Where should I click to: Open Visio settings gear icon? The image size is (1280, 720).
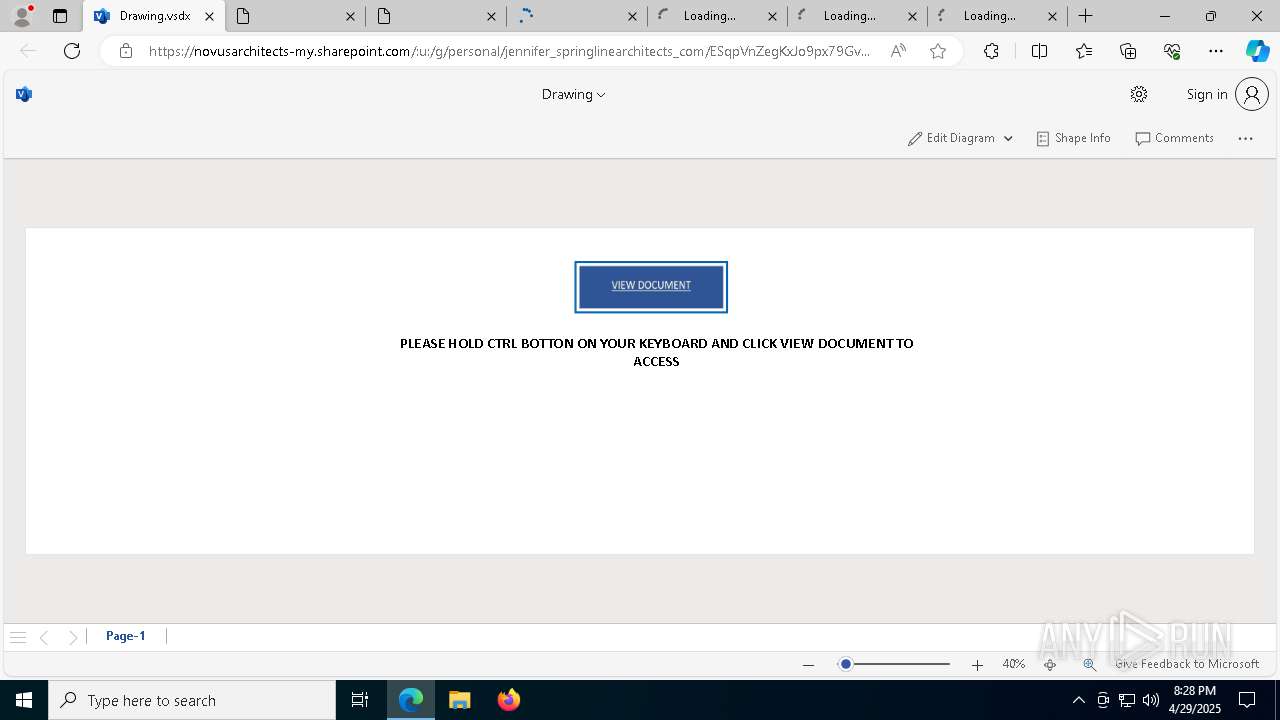click(x=1139, y=94)
